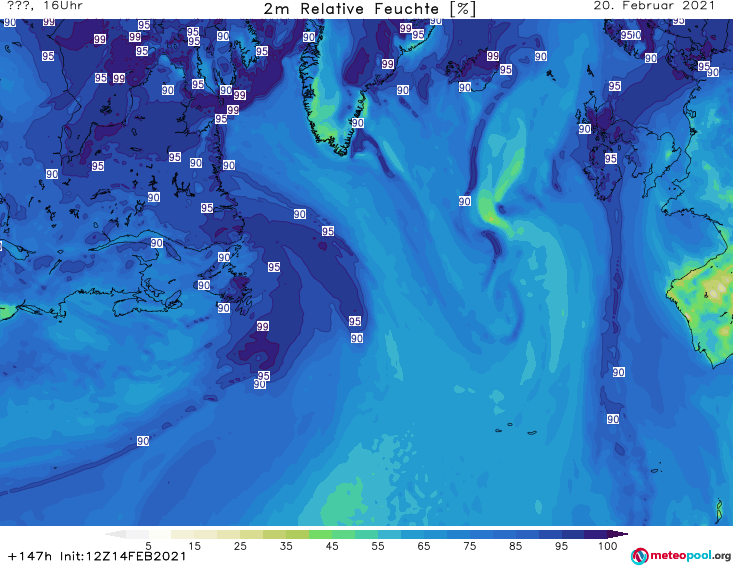
Task: Click the Azores island outlines on the map
Action: click(x=517, y=429)
